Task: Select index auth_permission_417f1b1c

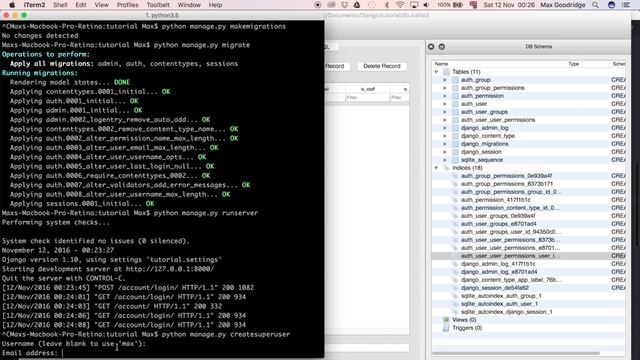Action: [x=496, y=200]
